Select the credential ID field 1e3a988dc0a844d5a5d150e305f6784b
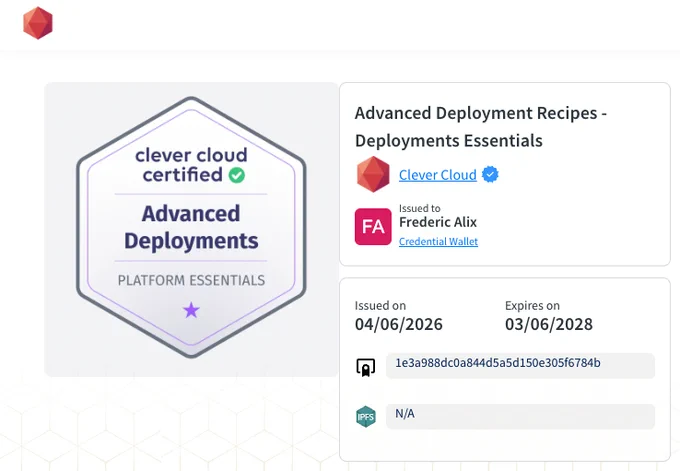 tap(520, 366)
